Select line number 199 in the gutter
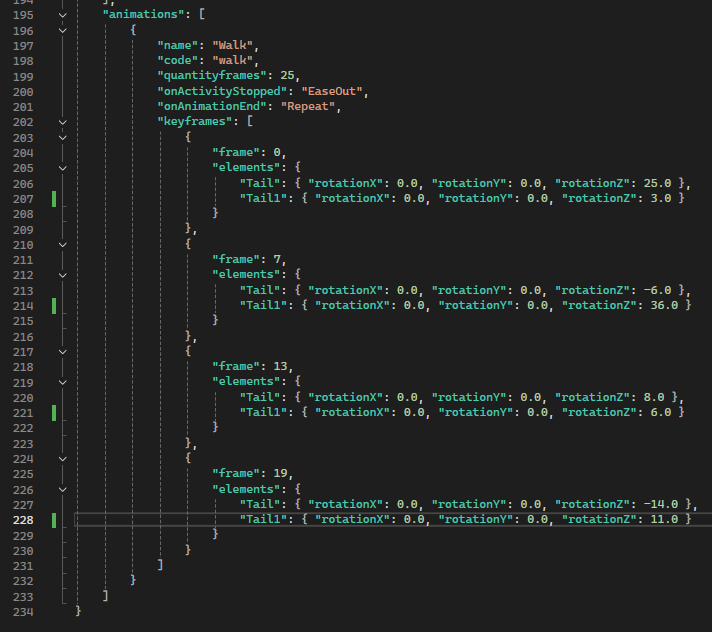Screen dimensions: 712x632 24,77
